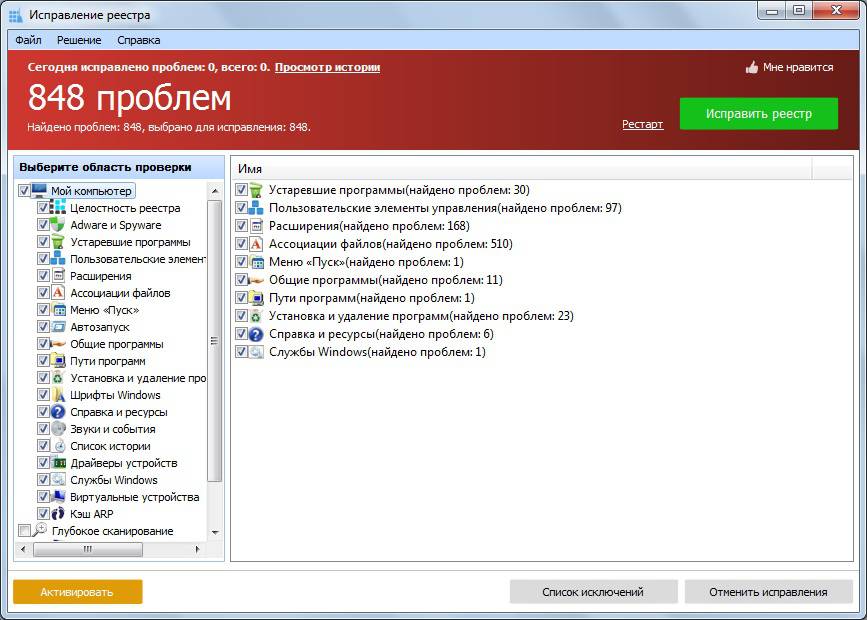Screen dimensions: 867x620
Task: Open the Просмотр истории link
Action: (x=327, y=67)
